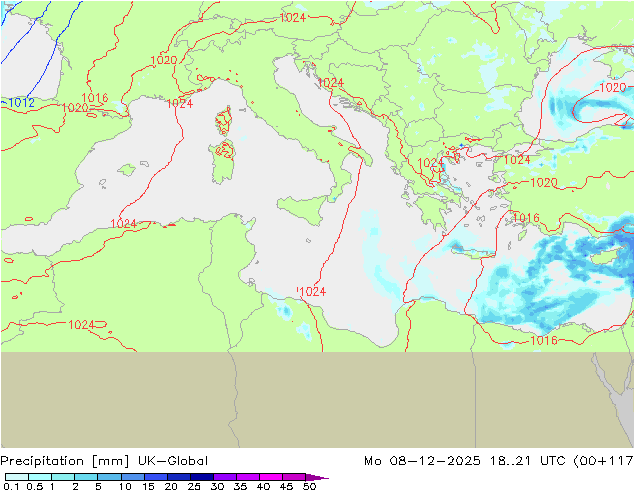Click the Sardinia island on the map
The height and width of the screenshot is (490, 634).
coord(222,161)
